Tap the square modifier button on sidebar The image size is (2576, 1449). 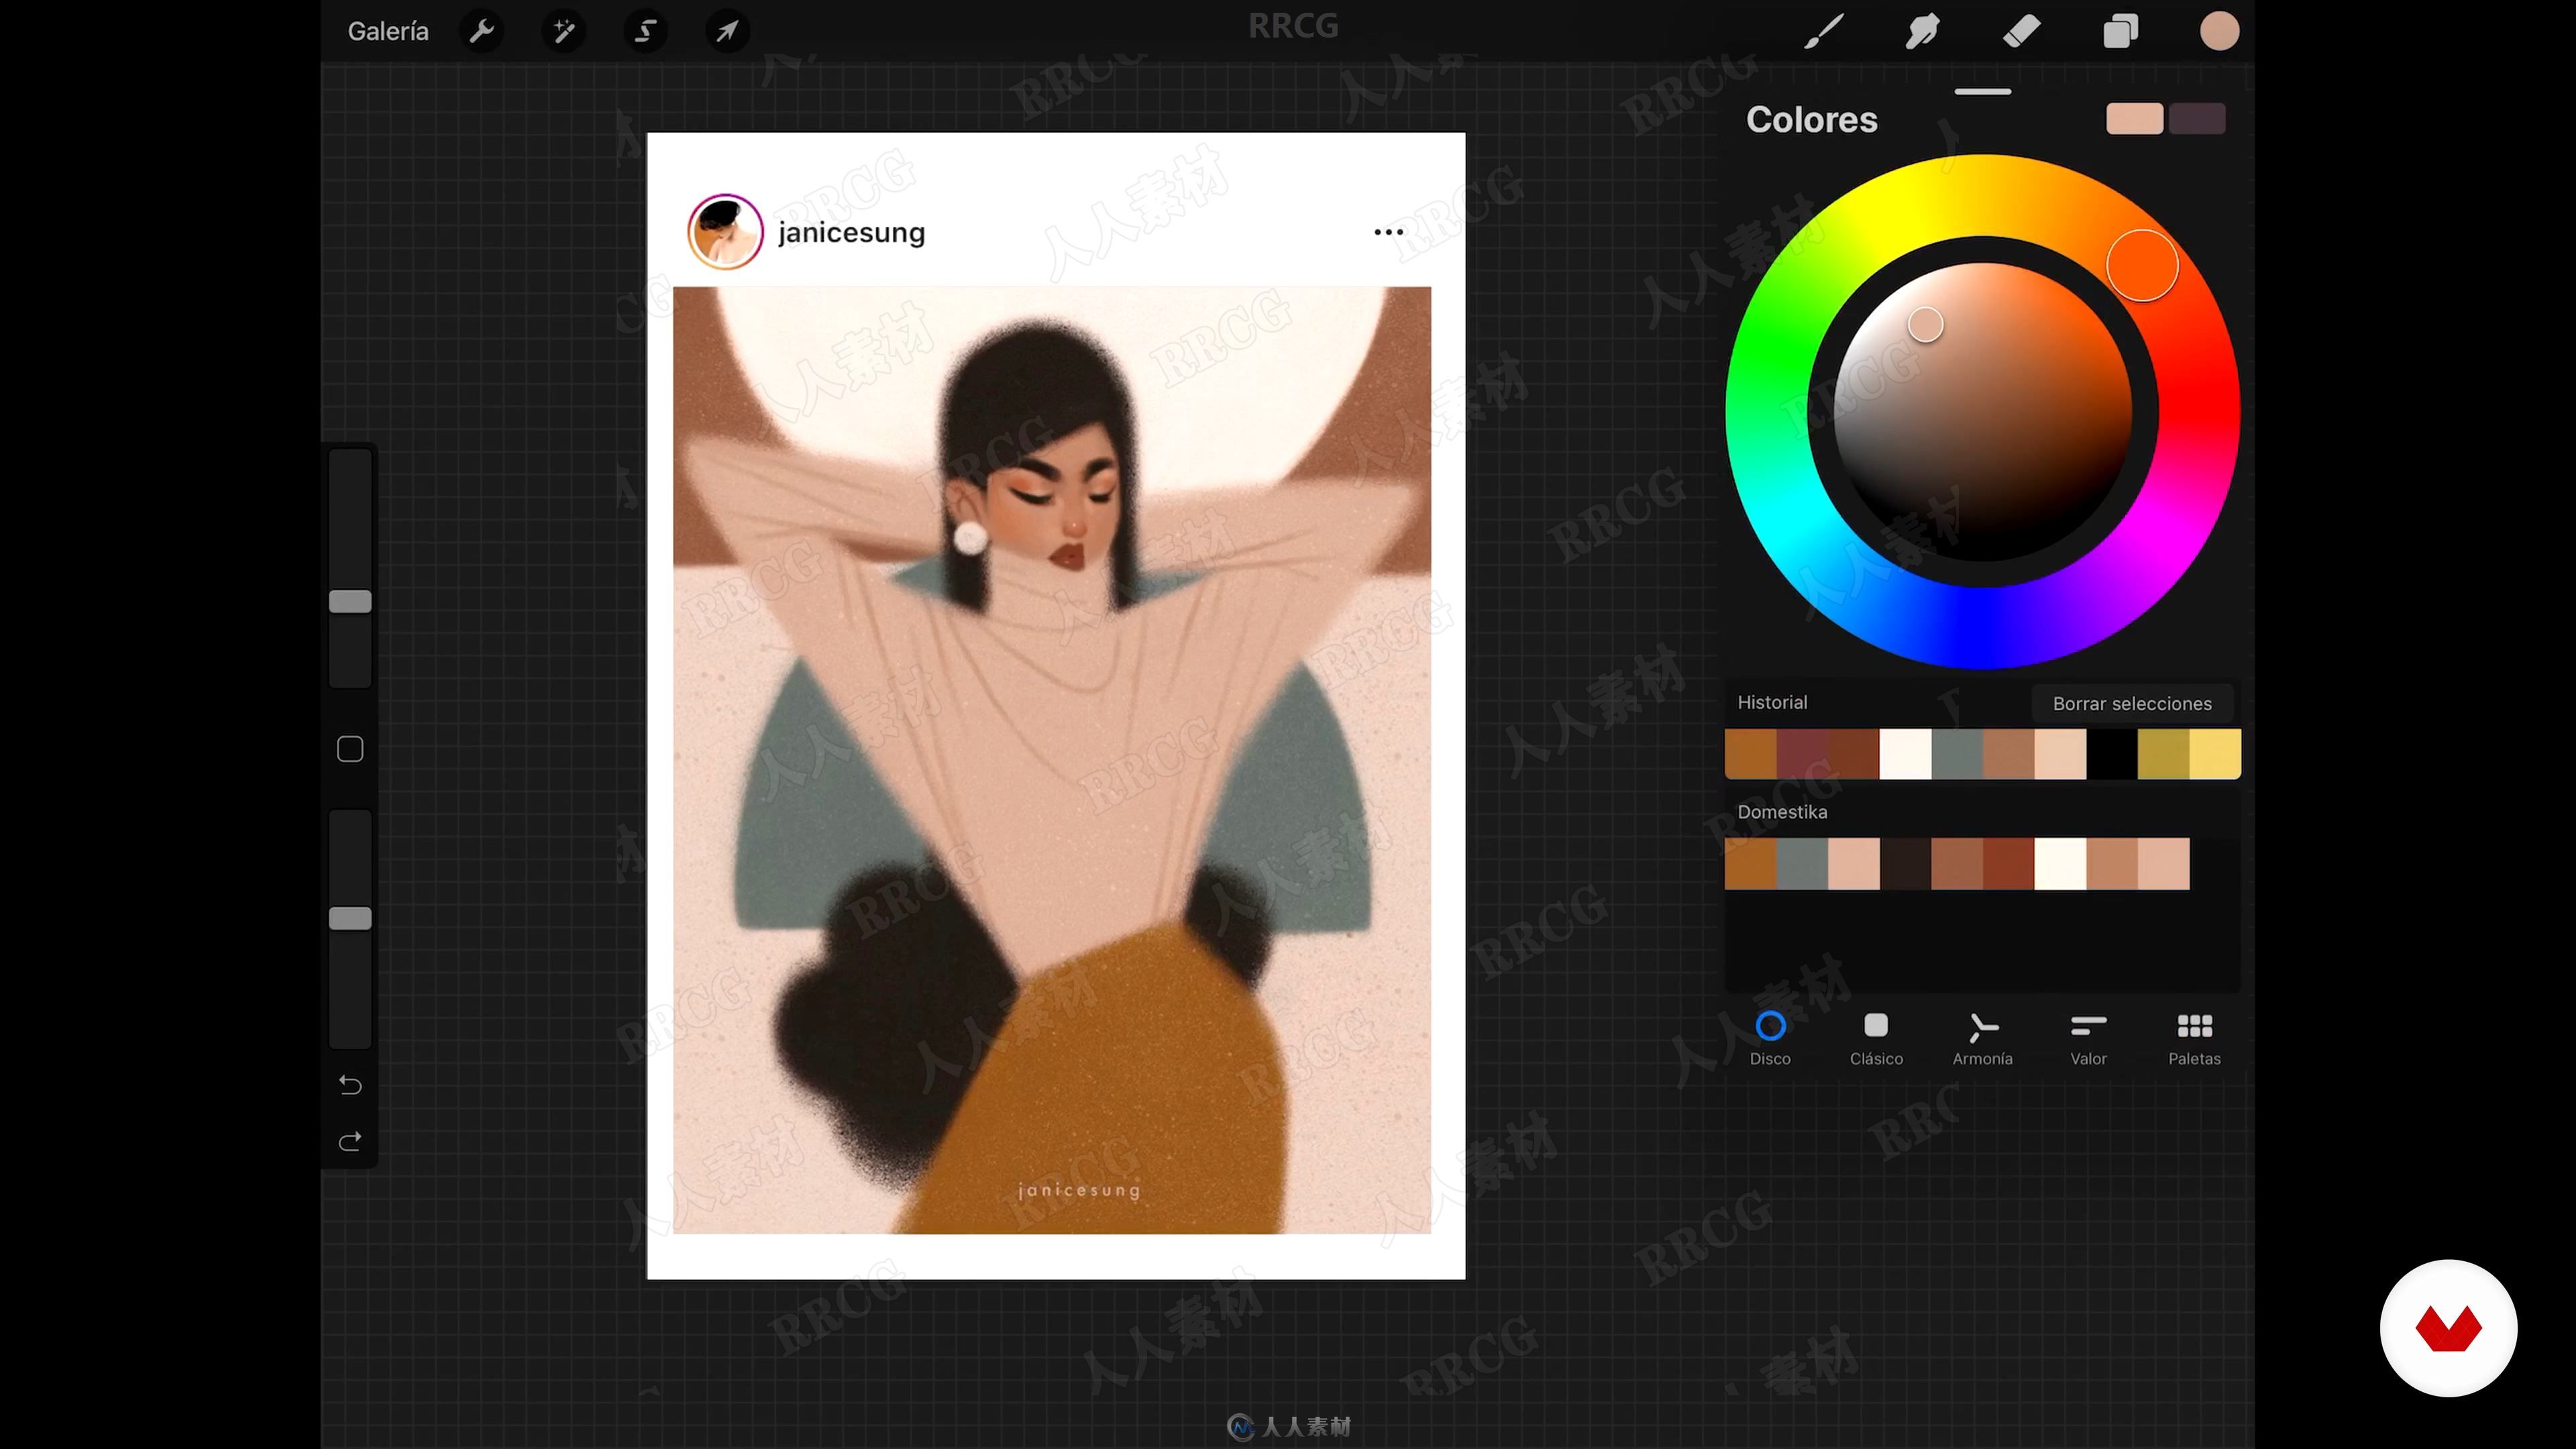(350, 749)
